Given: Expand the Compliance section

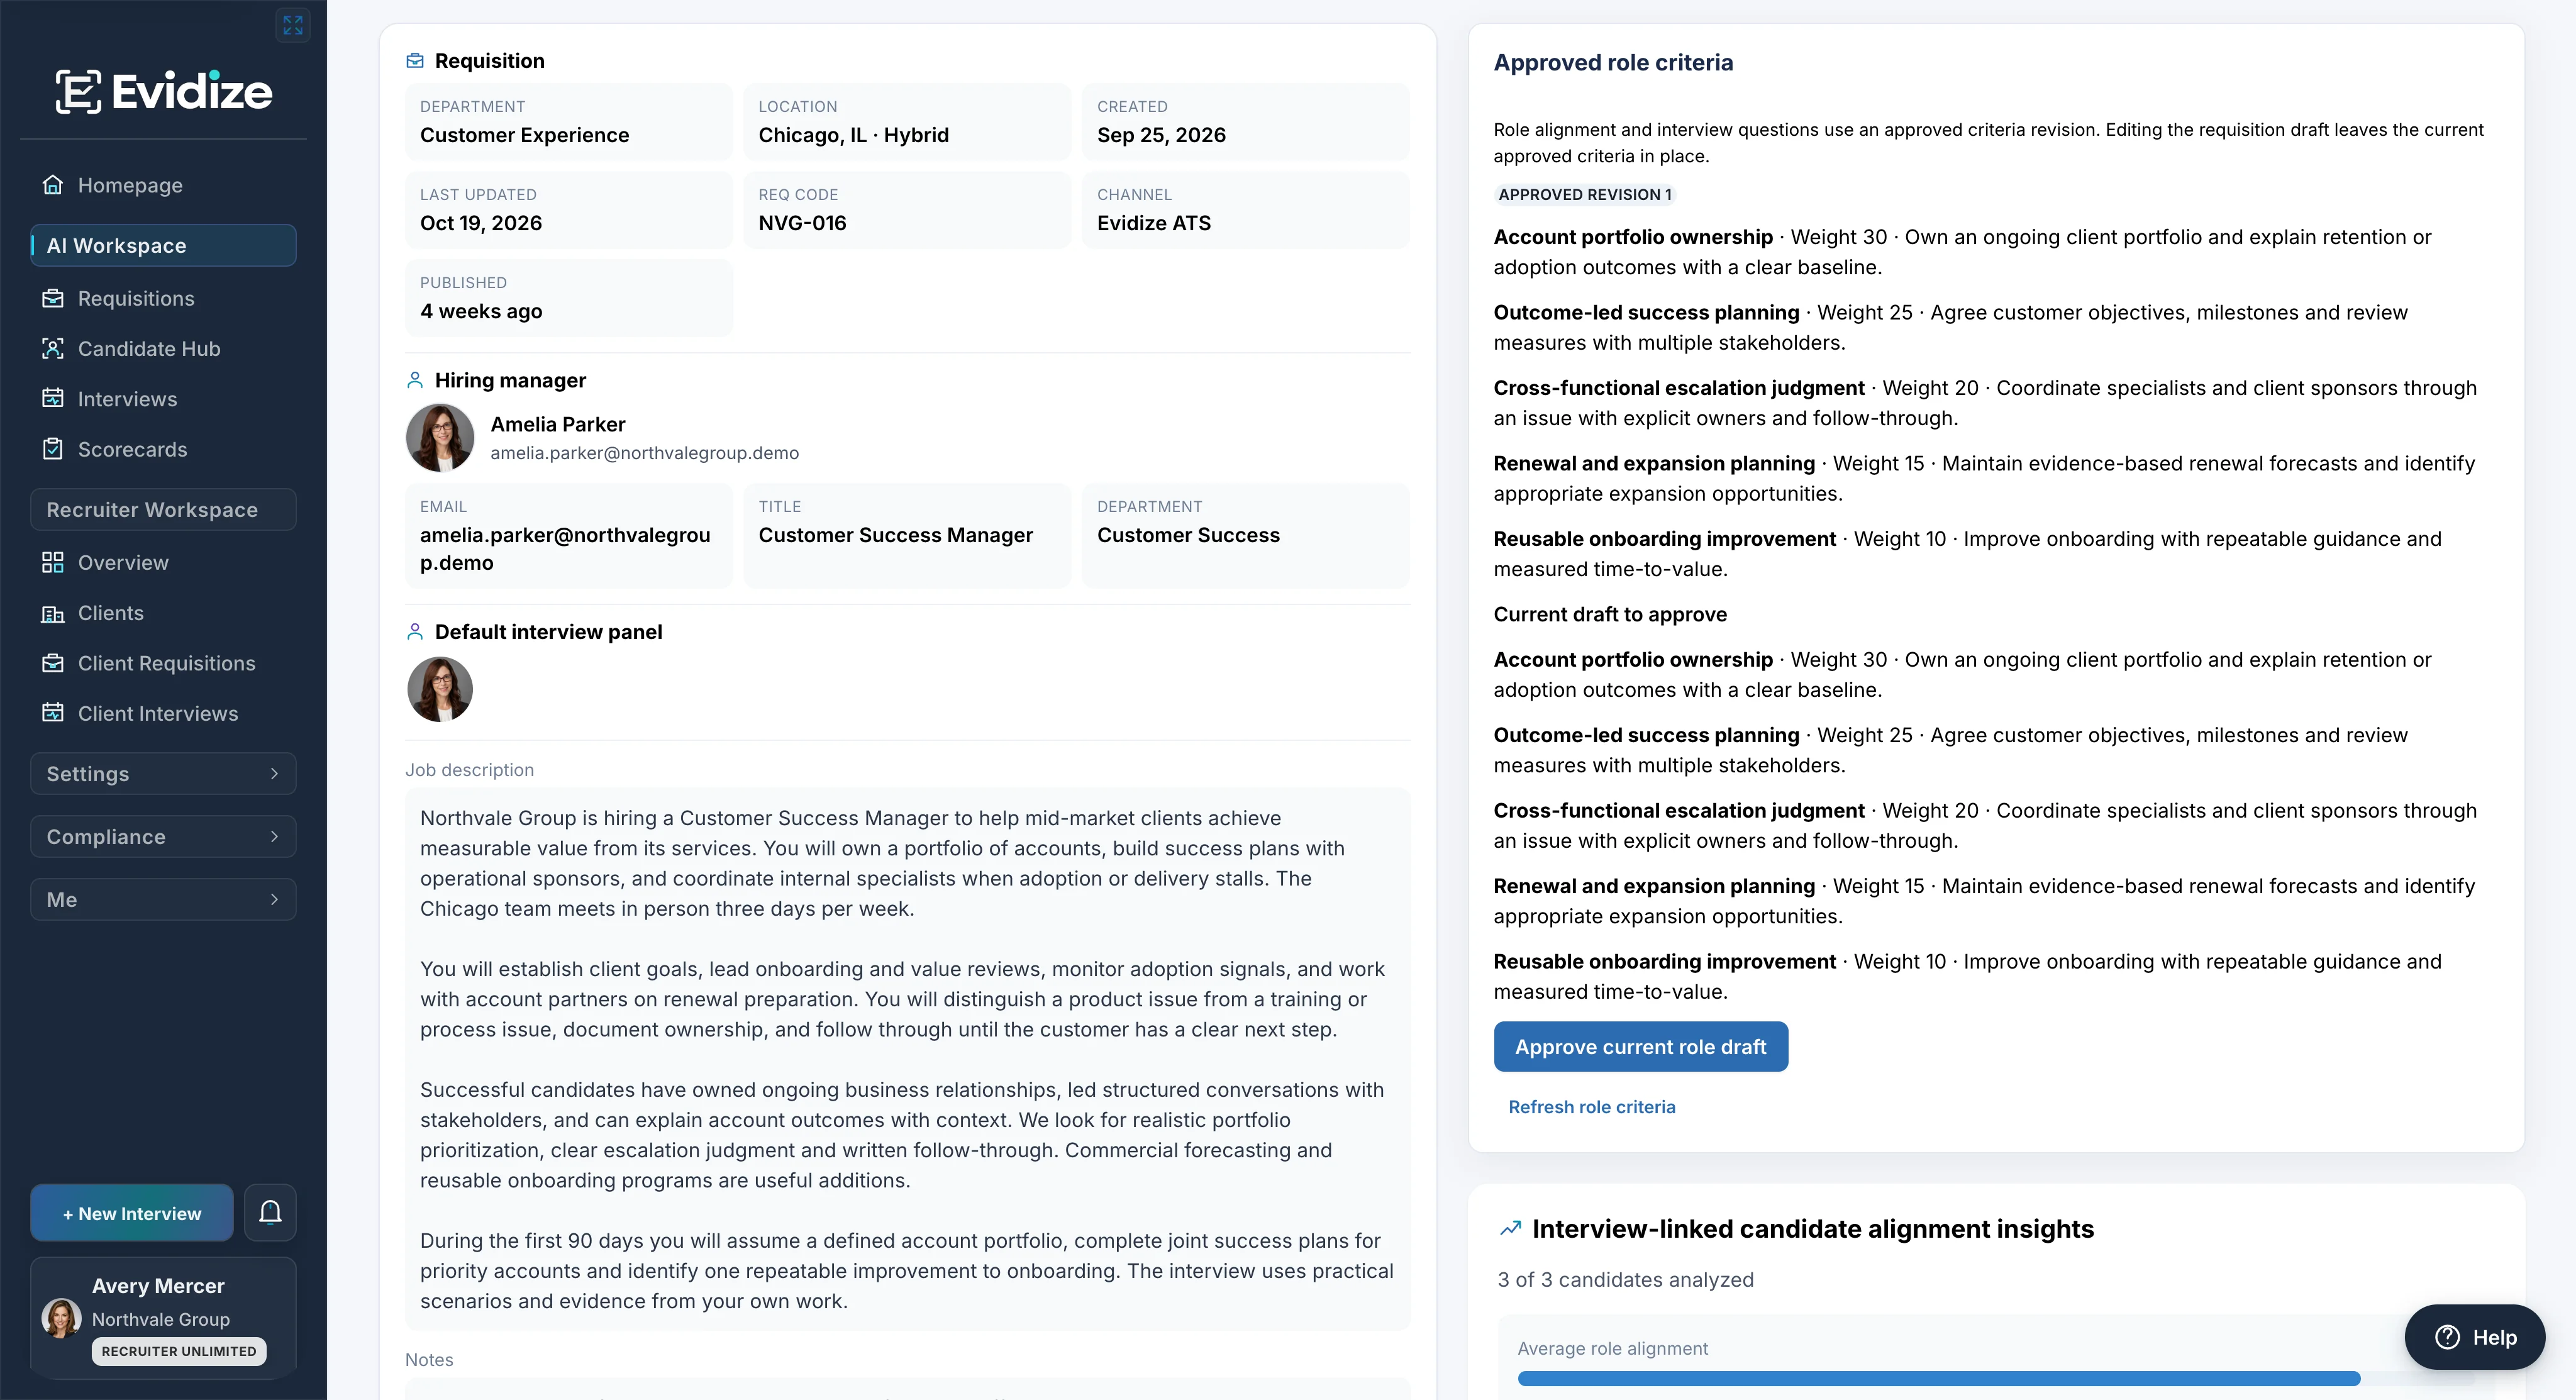Looking at the screenshot, I should [163, 836].
